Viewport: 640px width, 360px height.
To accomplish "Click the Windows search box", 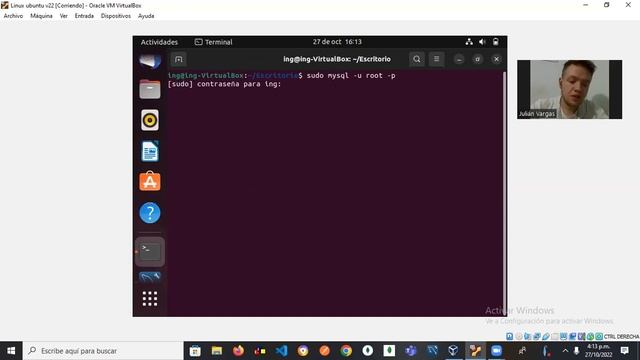I will click(103, 351).
